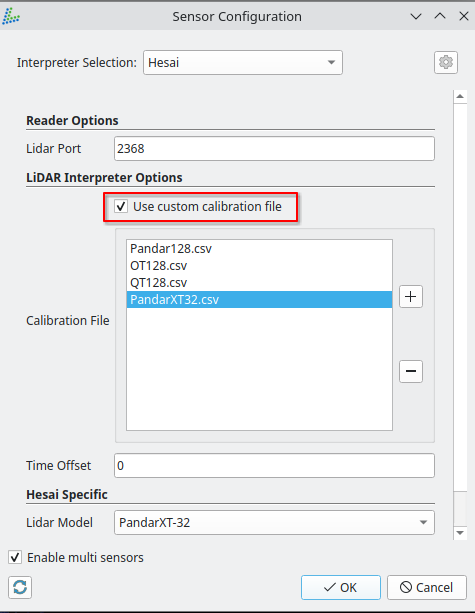Click the application logo in title bar
Image resolution: width=475 pixels, height=613 pixels.
click(11, 16)
